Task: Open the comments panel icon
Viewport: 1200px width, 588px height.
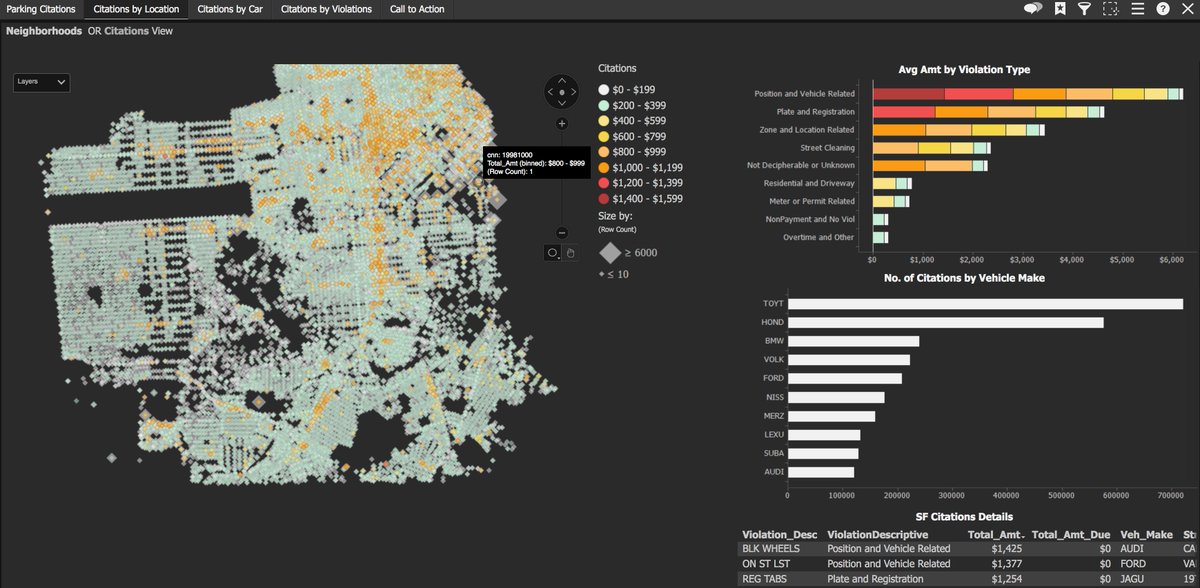Action: pyautogui.click(x=1033, y=9)
